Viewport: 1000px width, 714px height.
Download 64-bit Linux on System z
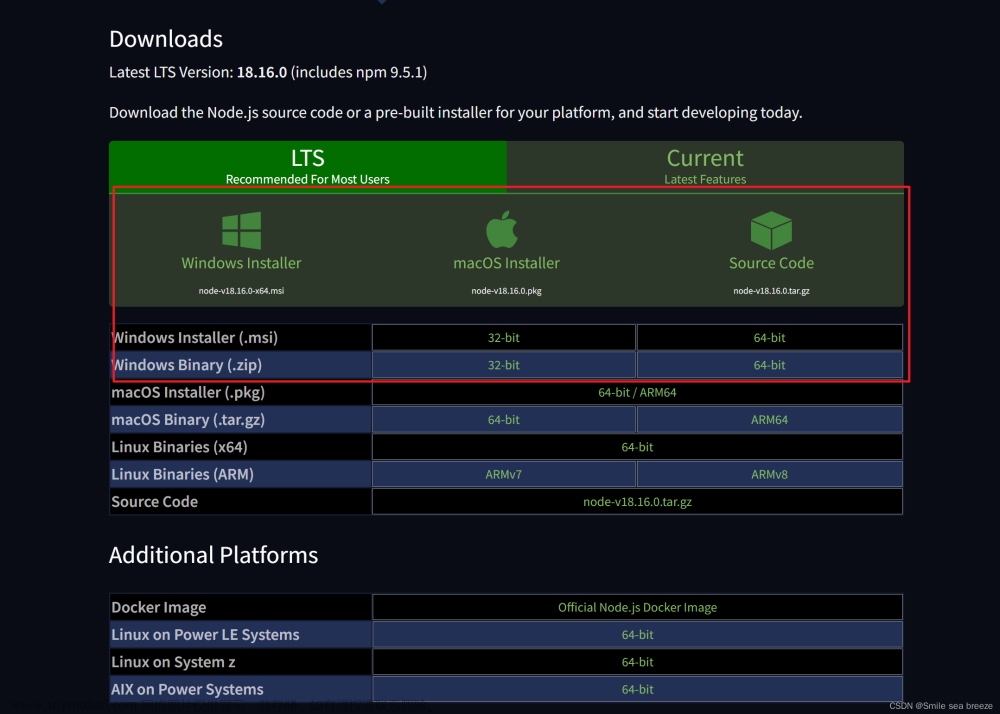coord(637,662)
